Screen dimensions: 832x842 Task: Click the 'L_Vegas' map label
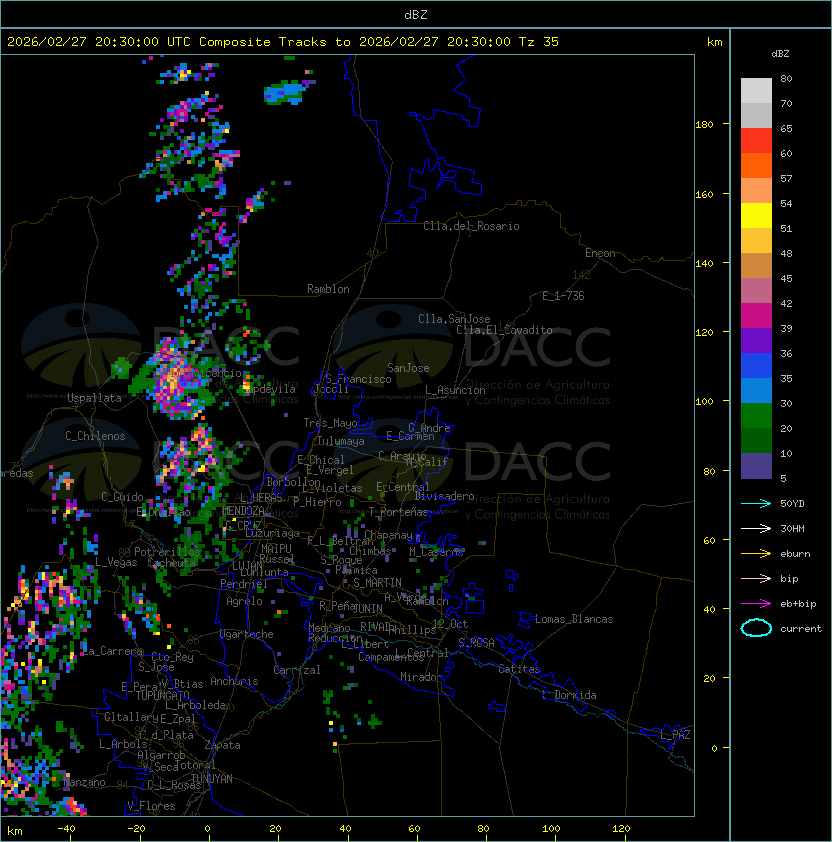coord(116,562)
